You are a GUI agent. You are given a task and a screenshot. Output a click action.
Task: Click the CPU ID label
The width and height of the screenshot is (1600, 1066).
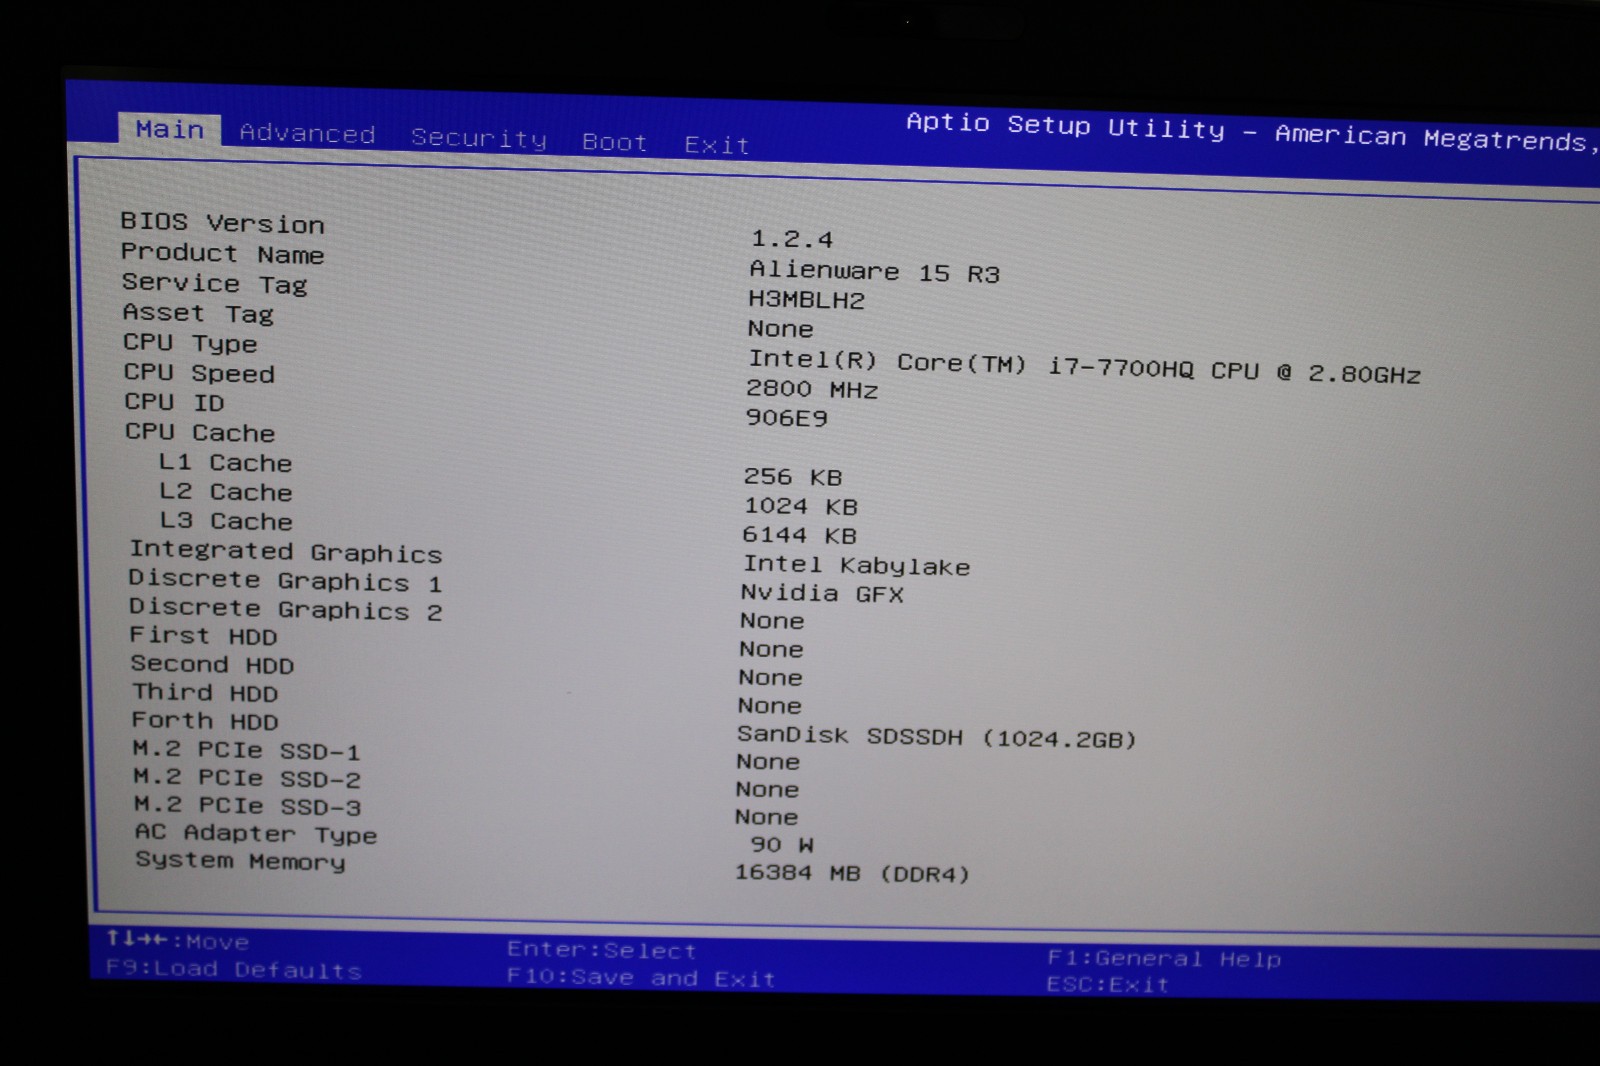[174, 402]
